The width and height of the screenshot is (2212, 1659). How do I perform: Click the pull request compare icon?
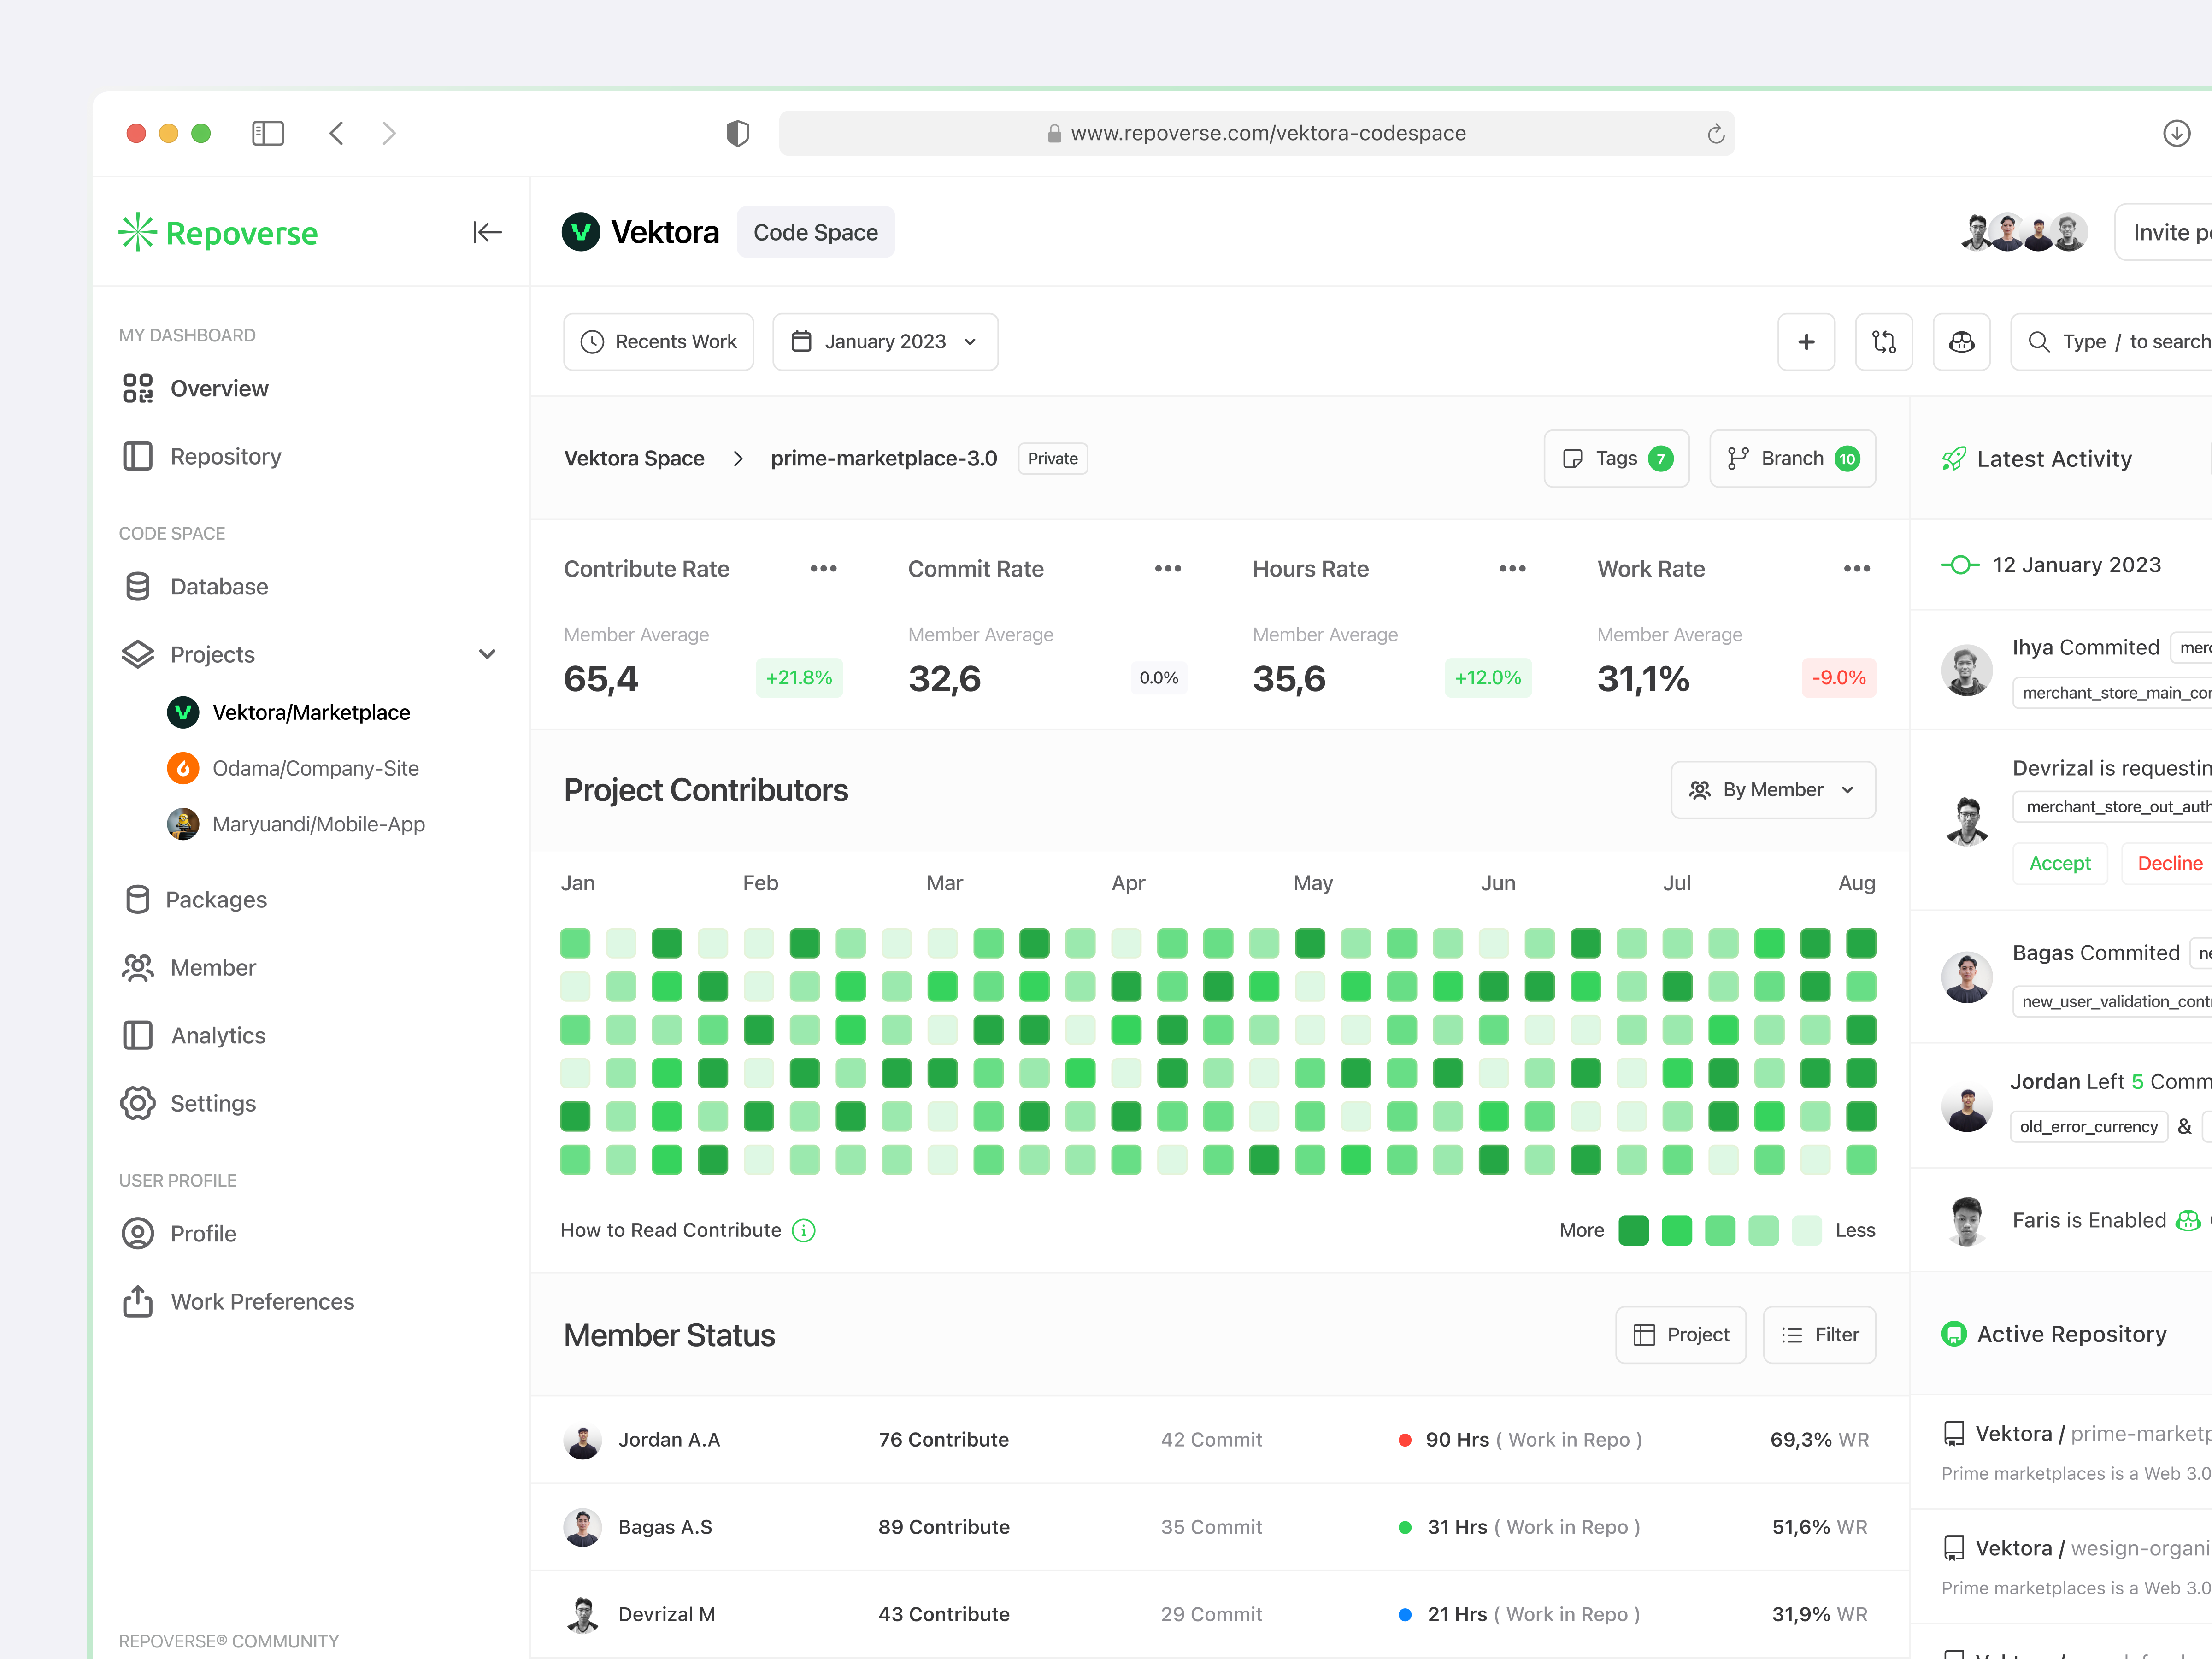1884,342
